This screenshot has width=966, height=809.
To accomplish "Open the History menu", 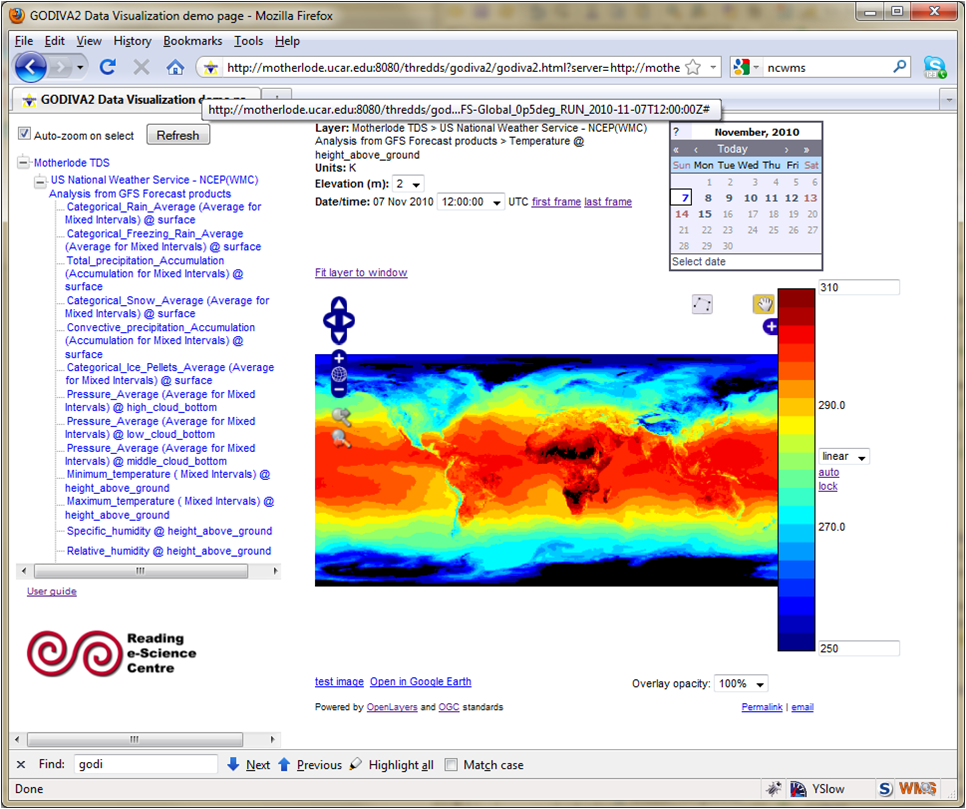I will [132, 41].
